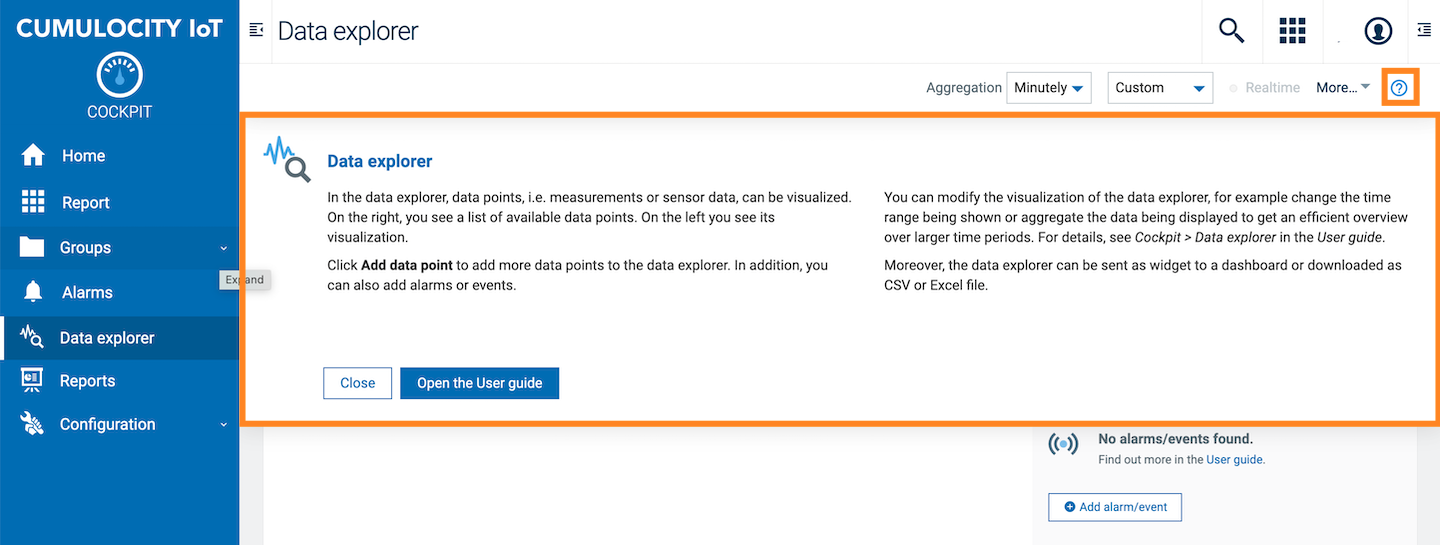Select the Report item with the grid icon
The height and width of the screenshot is (545, 1440).
coord(85,202)
